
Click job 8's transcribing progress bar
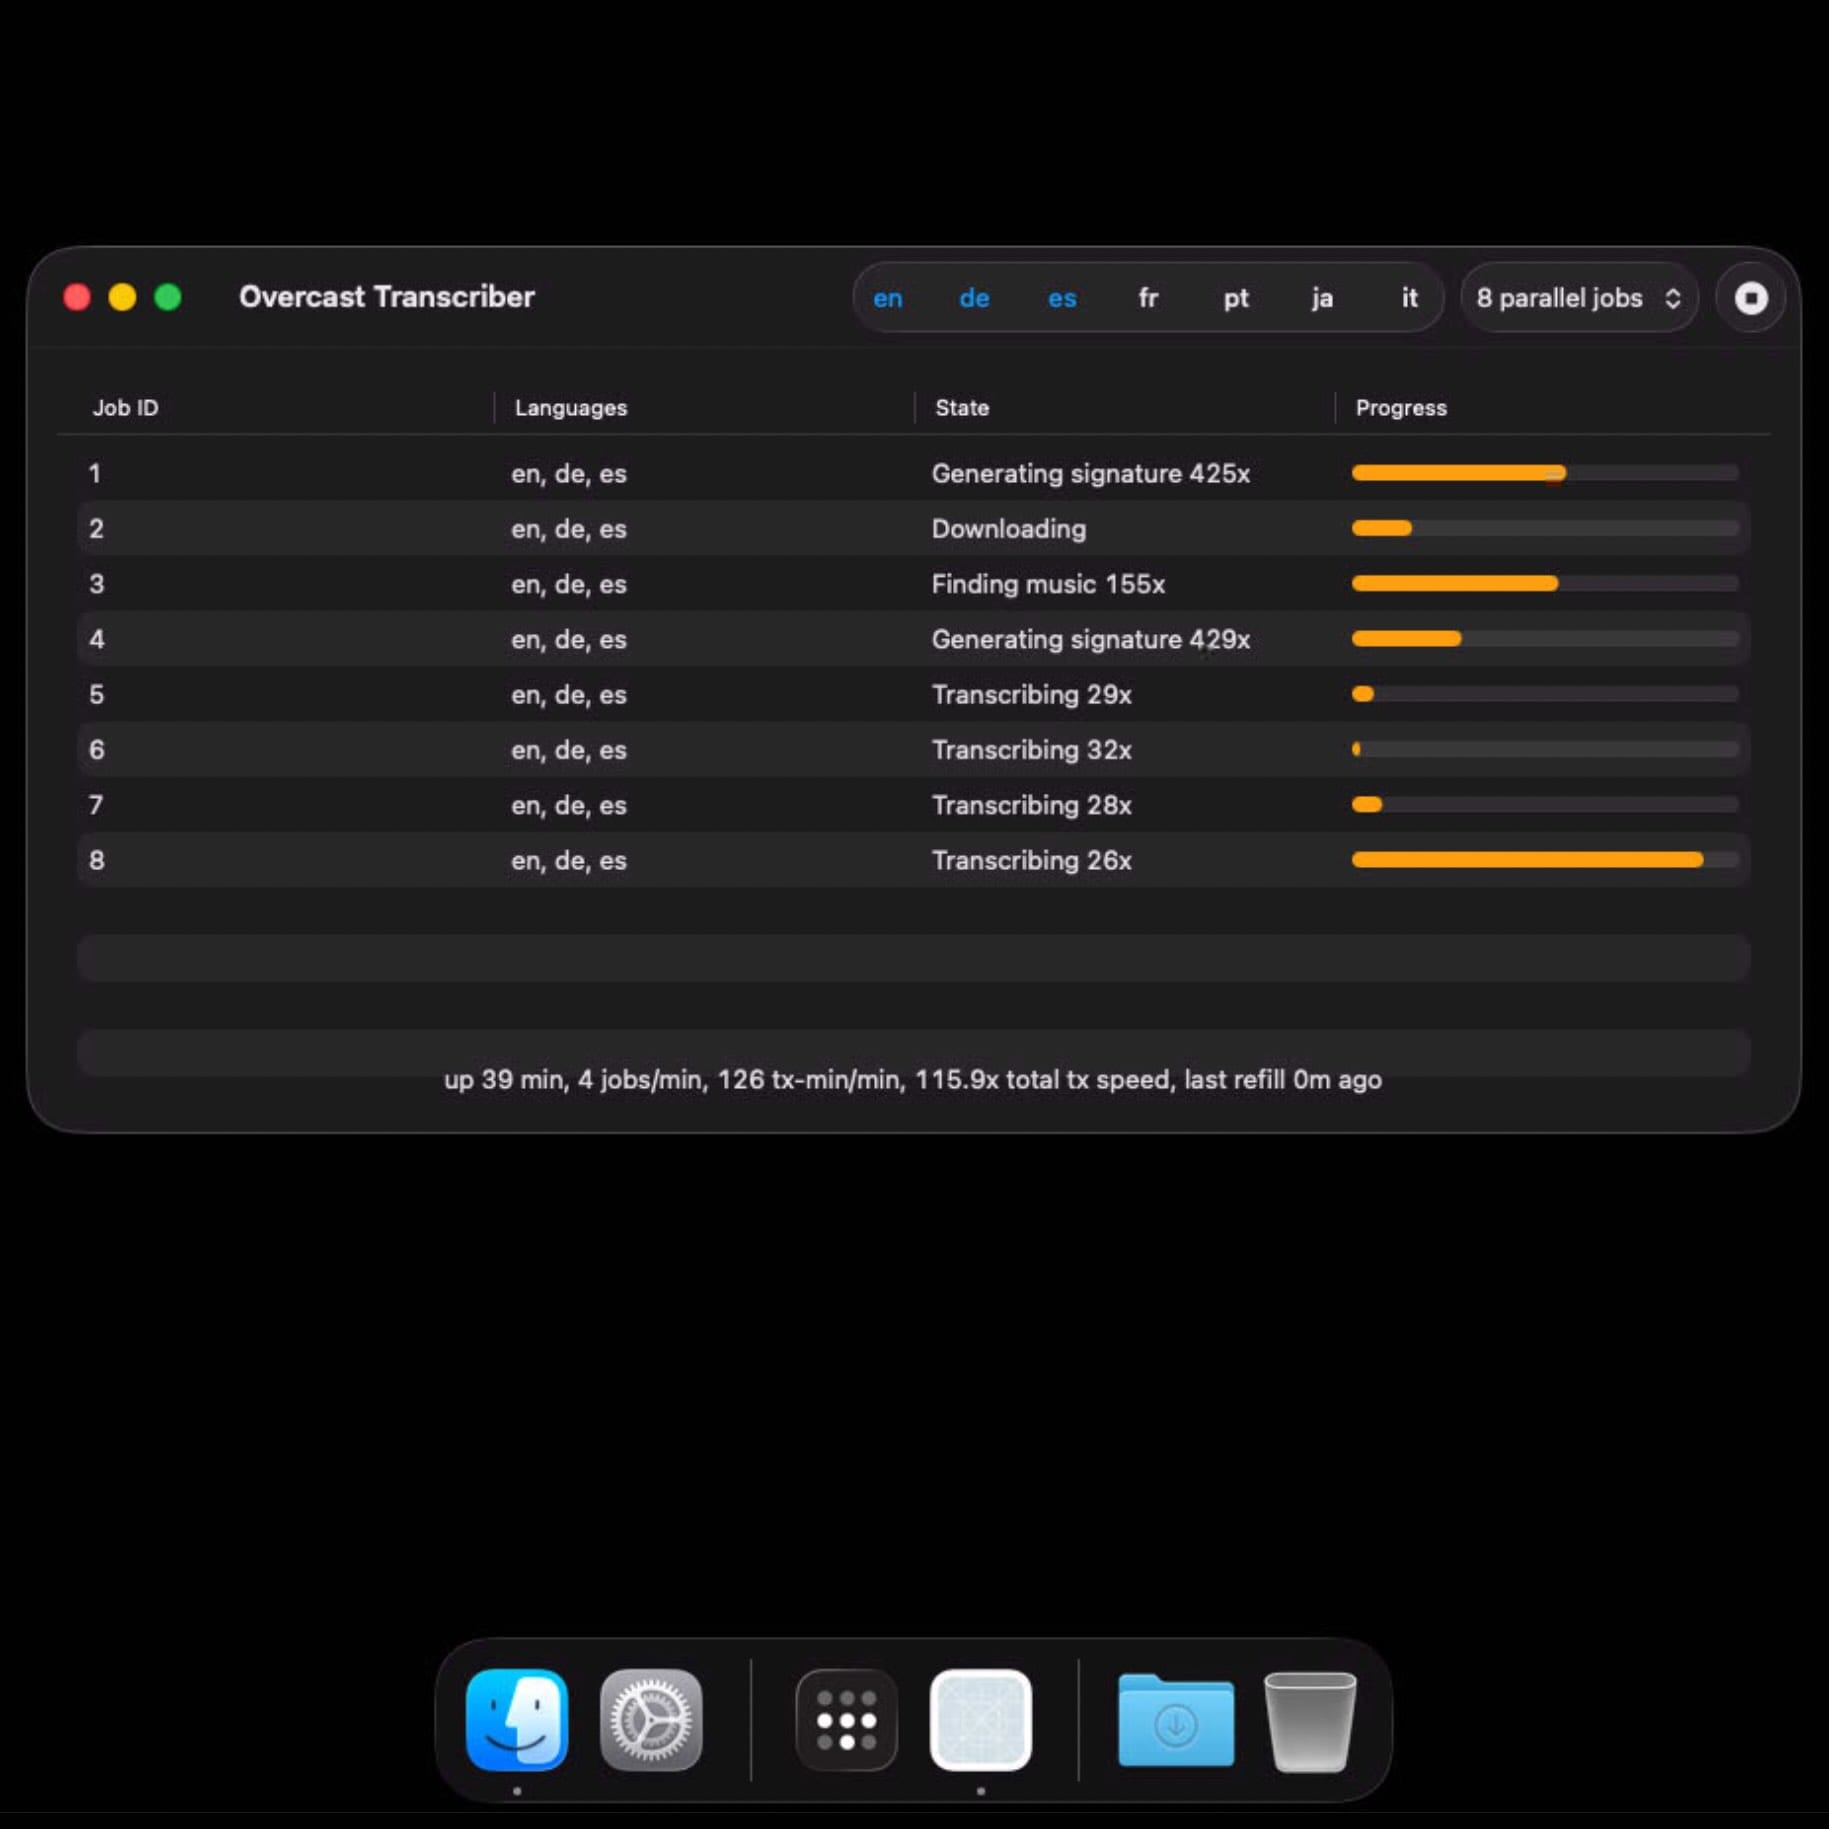click(1544, 860)
